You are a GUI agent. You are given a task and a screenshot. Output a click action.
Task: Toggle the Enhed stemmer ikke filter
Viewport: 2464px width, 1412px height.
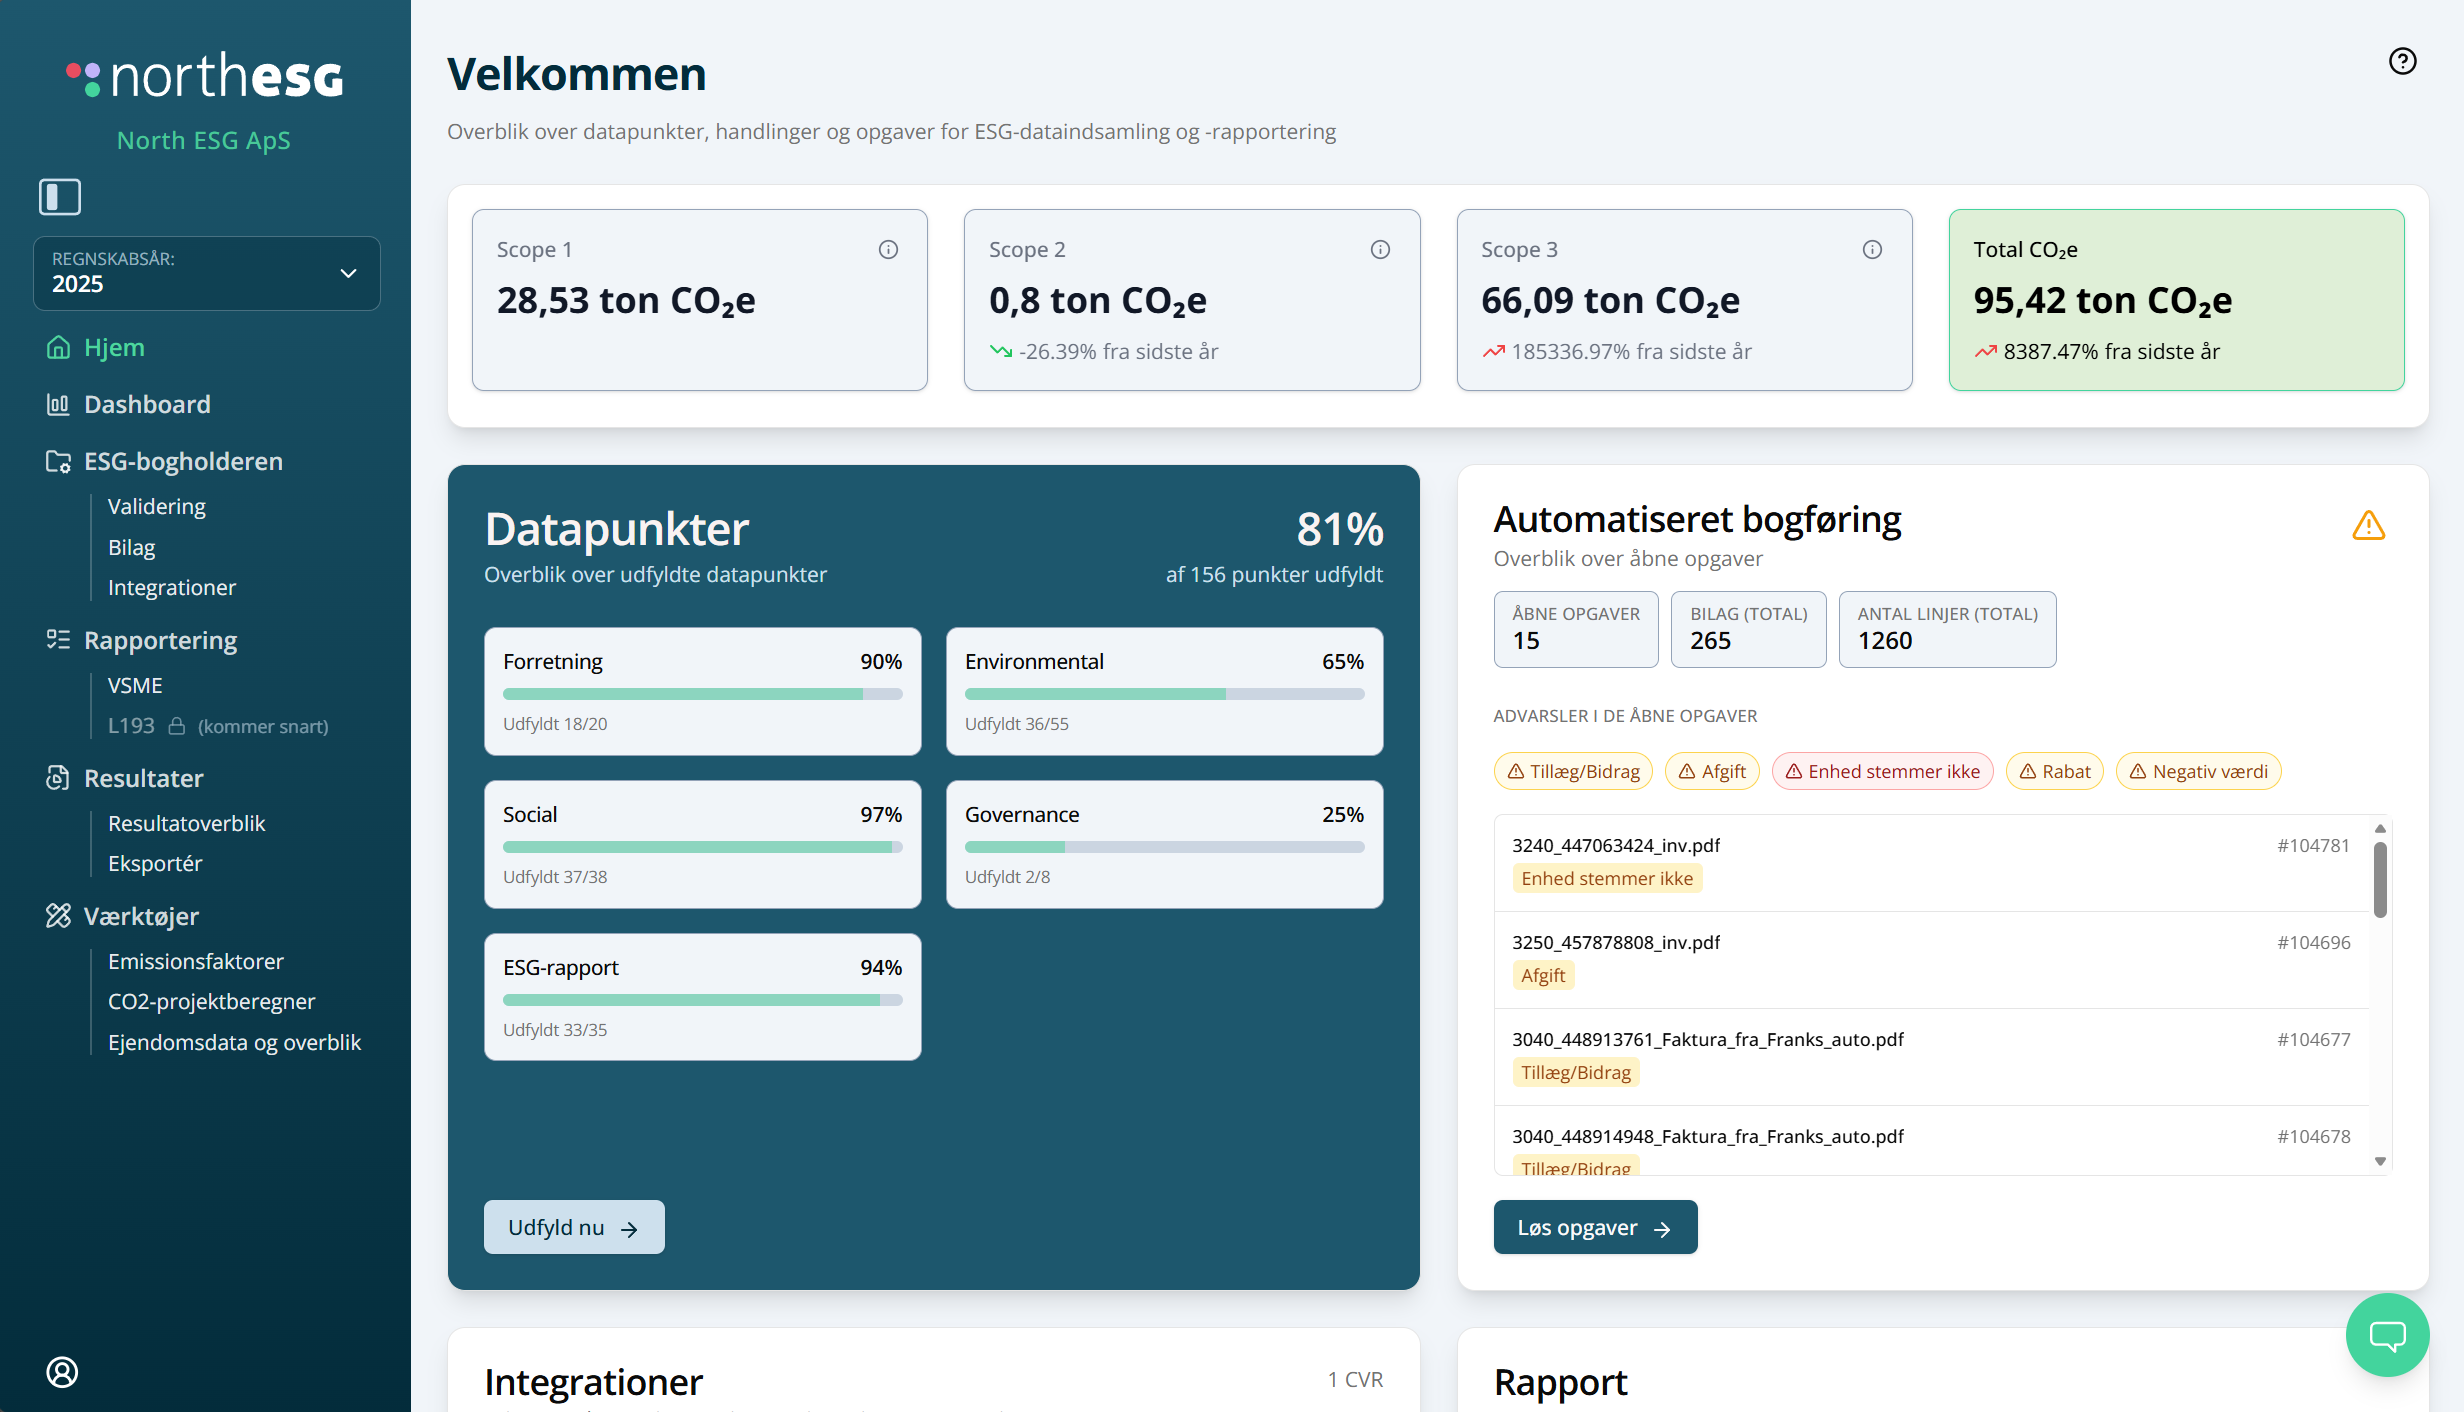coord(1882,771)
